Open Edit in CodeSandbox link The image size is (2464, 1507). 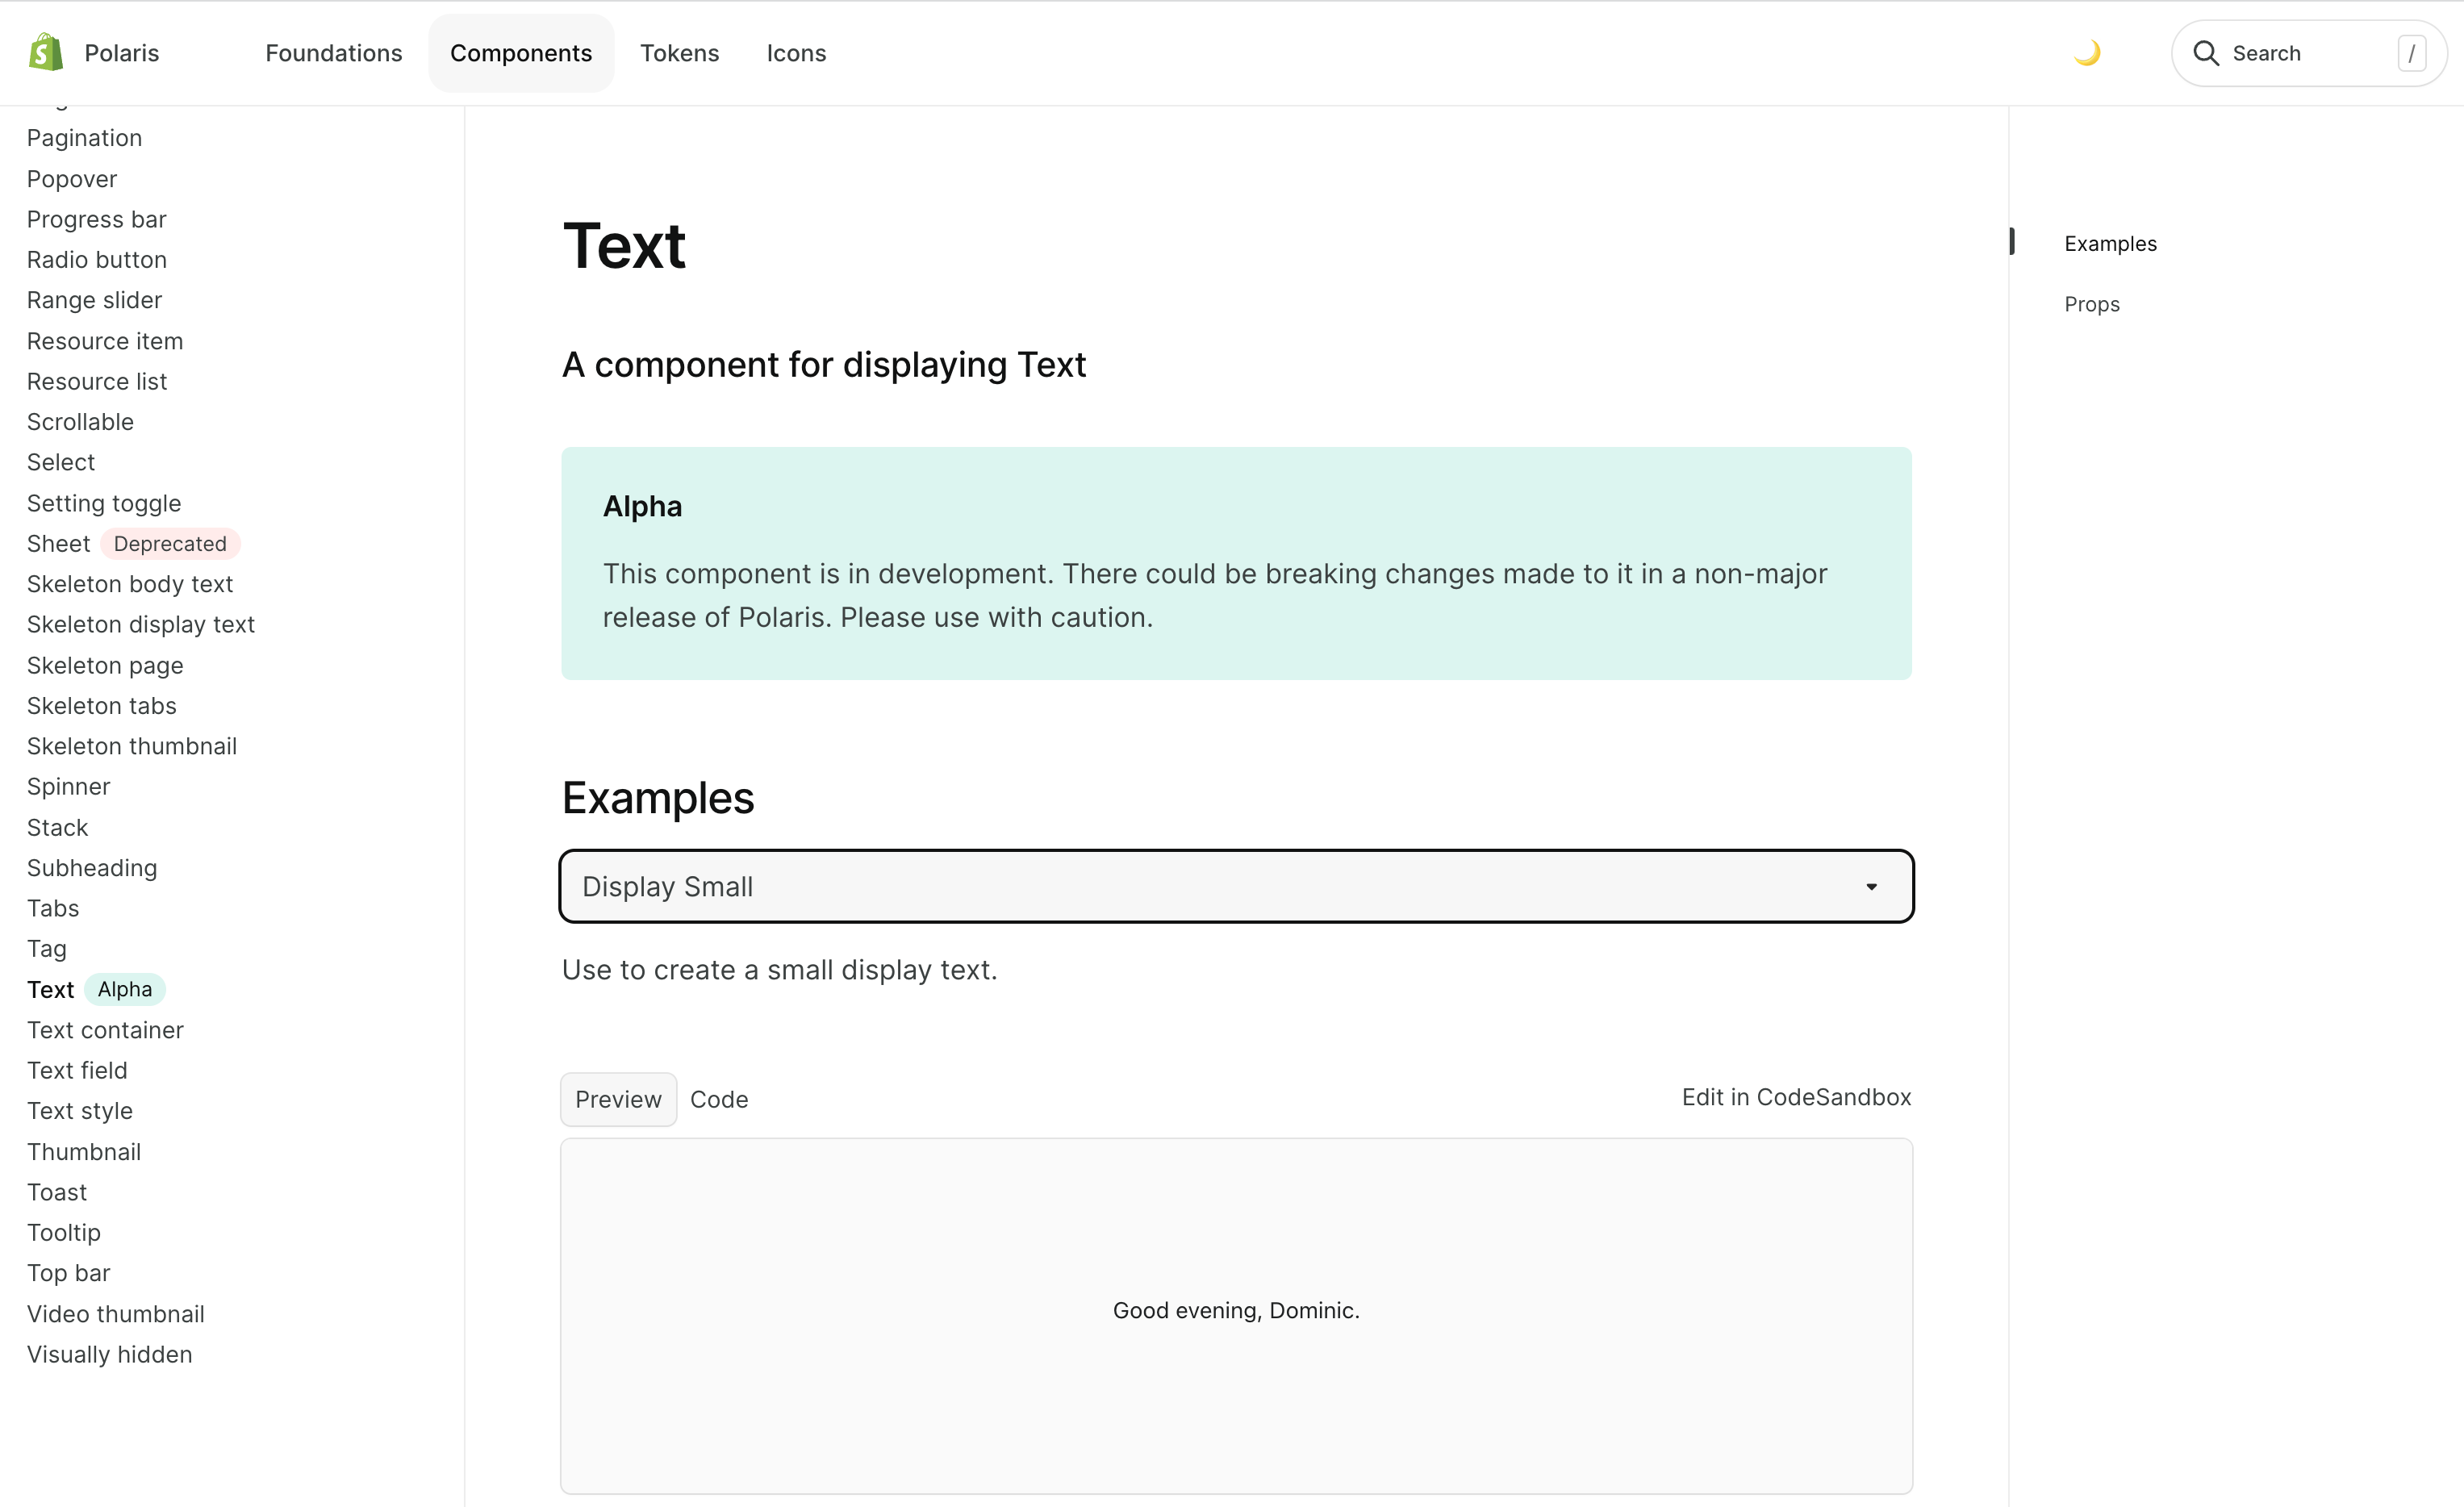tap(1795, 1097)
